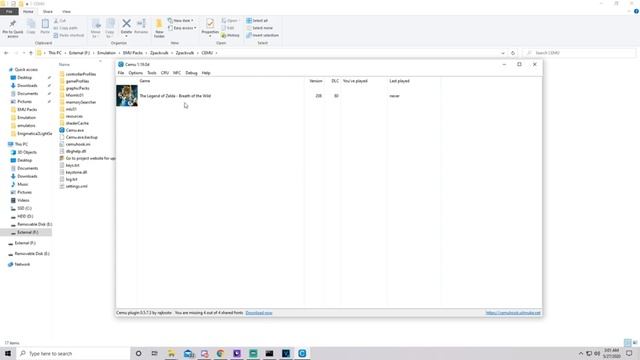Click the Up one level arrow in Explorer
Image resolution: width=640 pixels, height=360 pixels.
tap(31, 53)
